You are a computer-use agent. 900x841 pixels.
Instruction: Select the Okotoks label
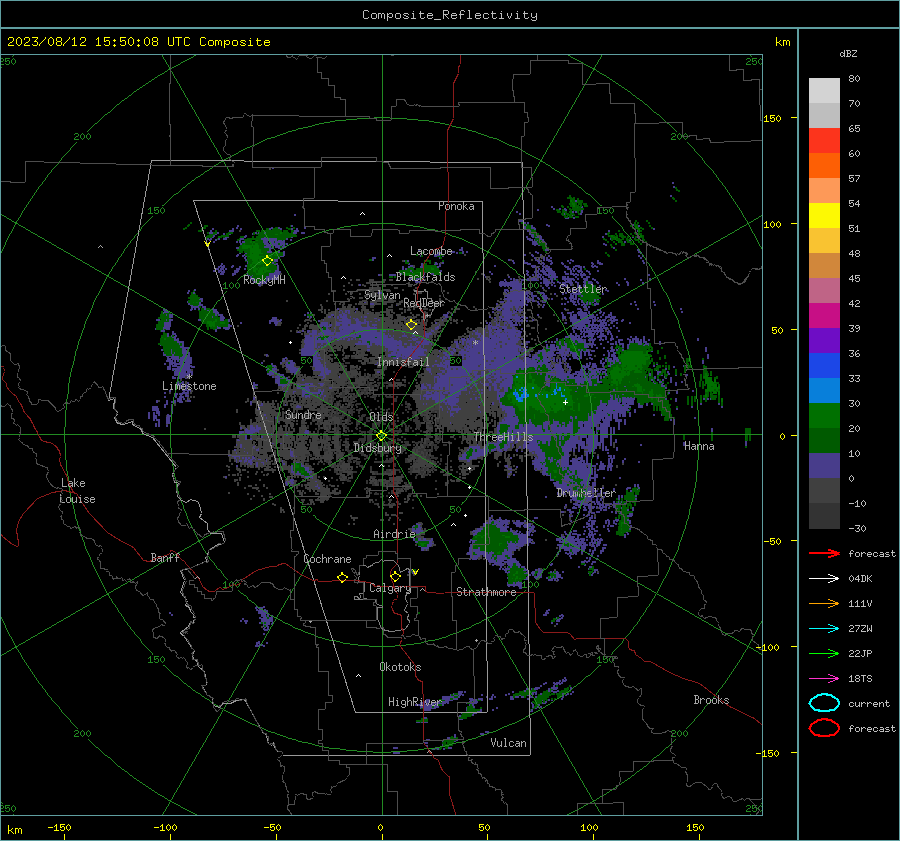point(400,666)
